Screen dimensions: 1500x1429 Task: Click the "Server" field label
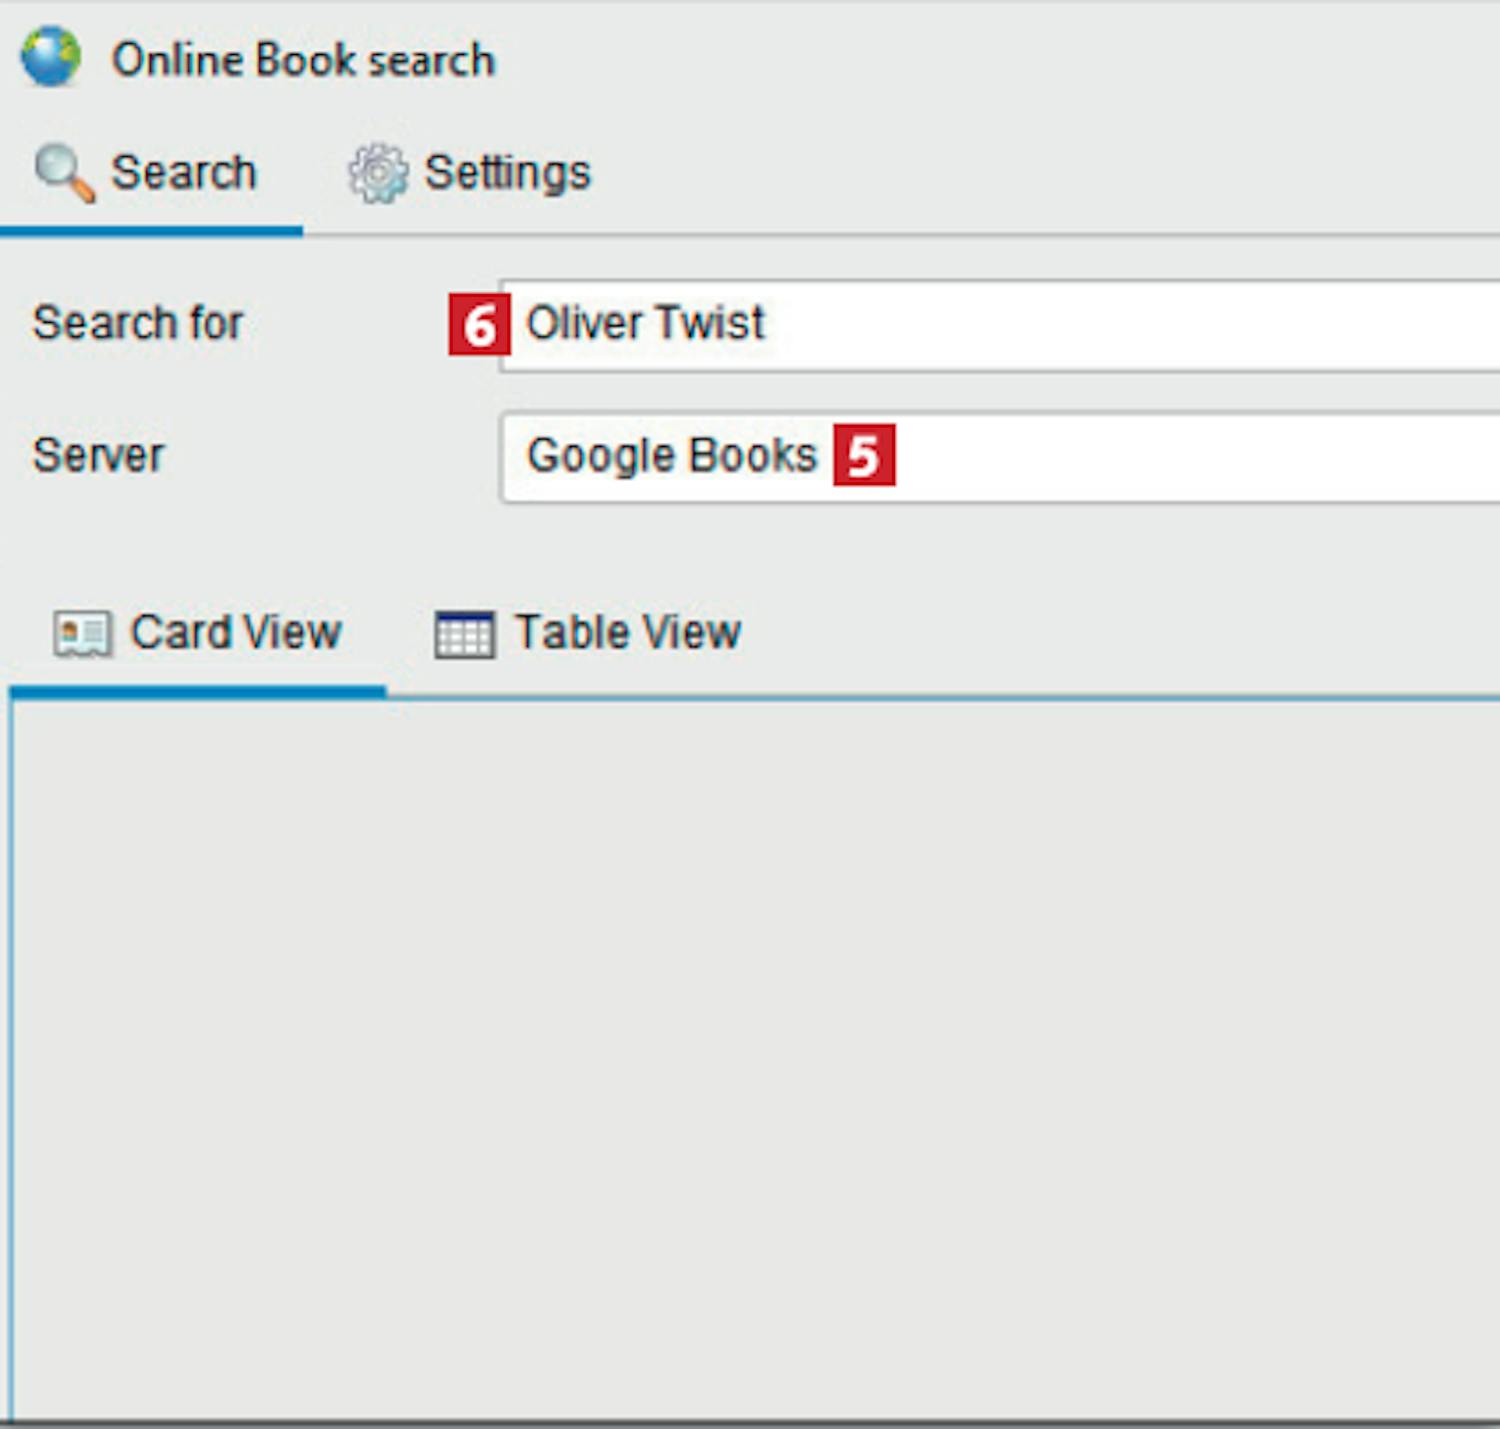point(98,456)
